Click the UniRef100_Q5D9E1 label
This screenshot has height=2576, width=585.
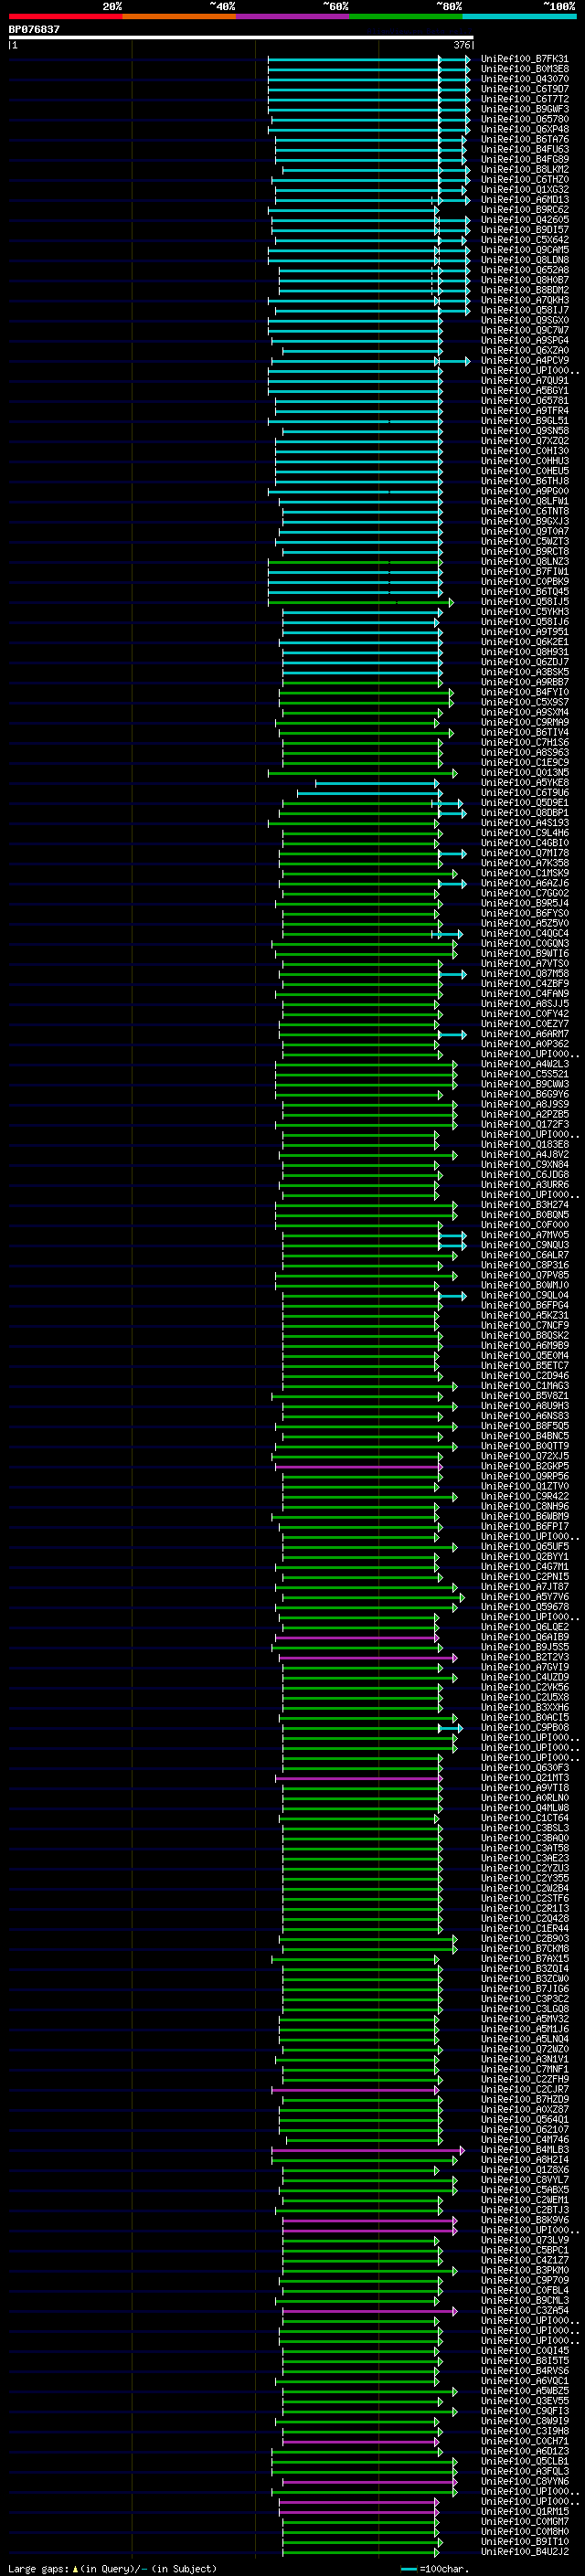[x=524, y=803]
